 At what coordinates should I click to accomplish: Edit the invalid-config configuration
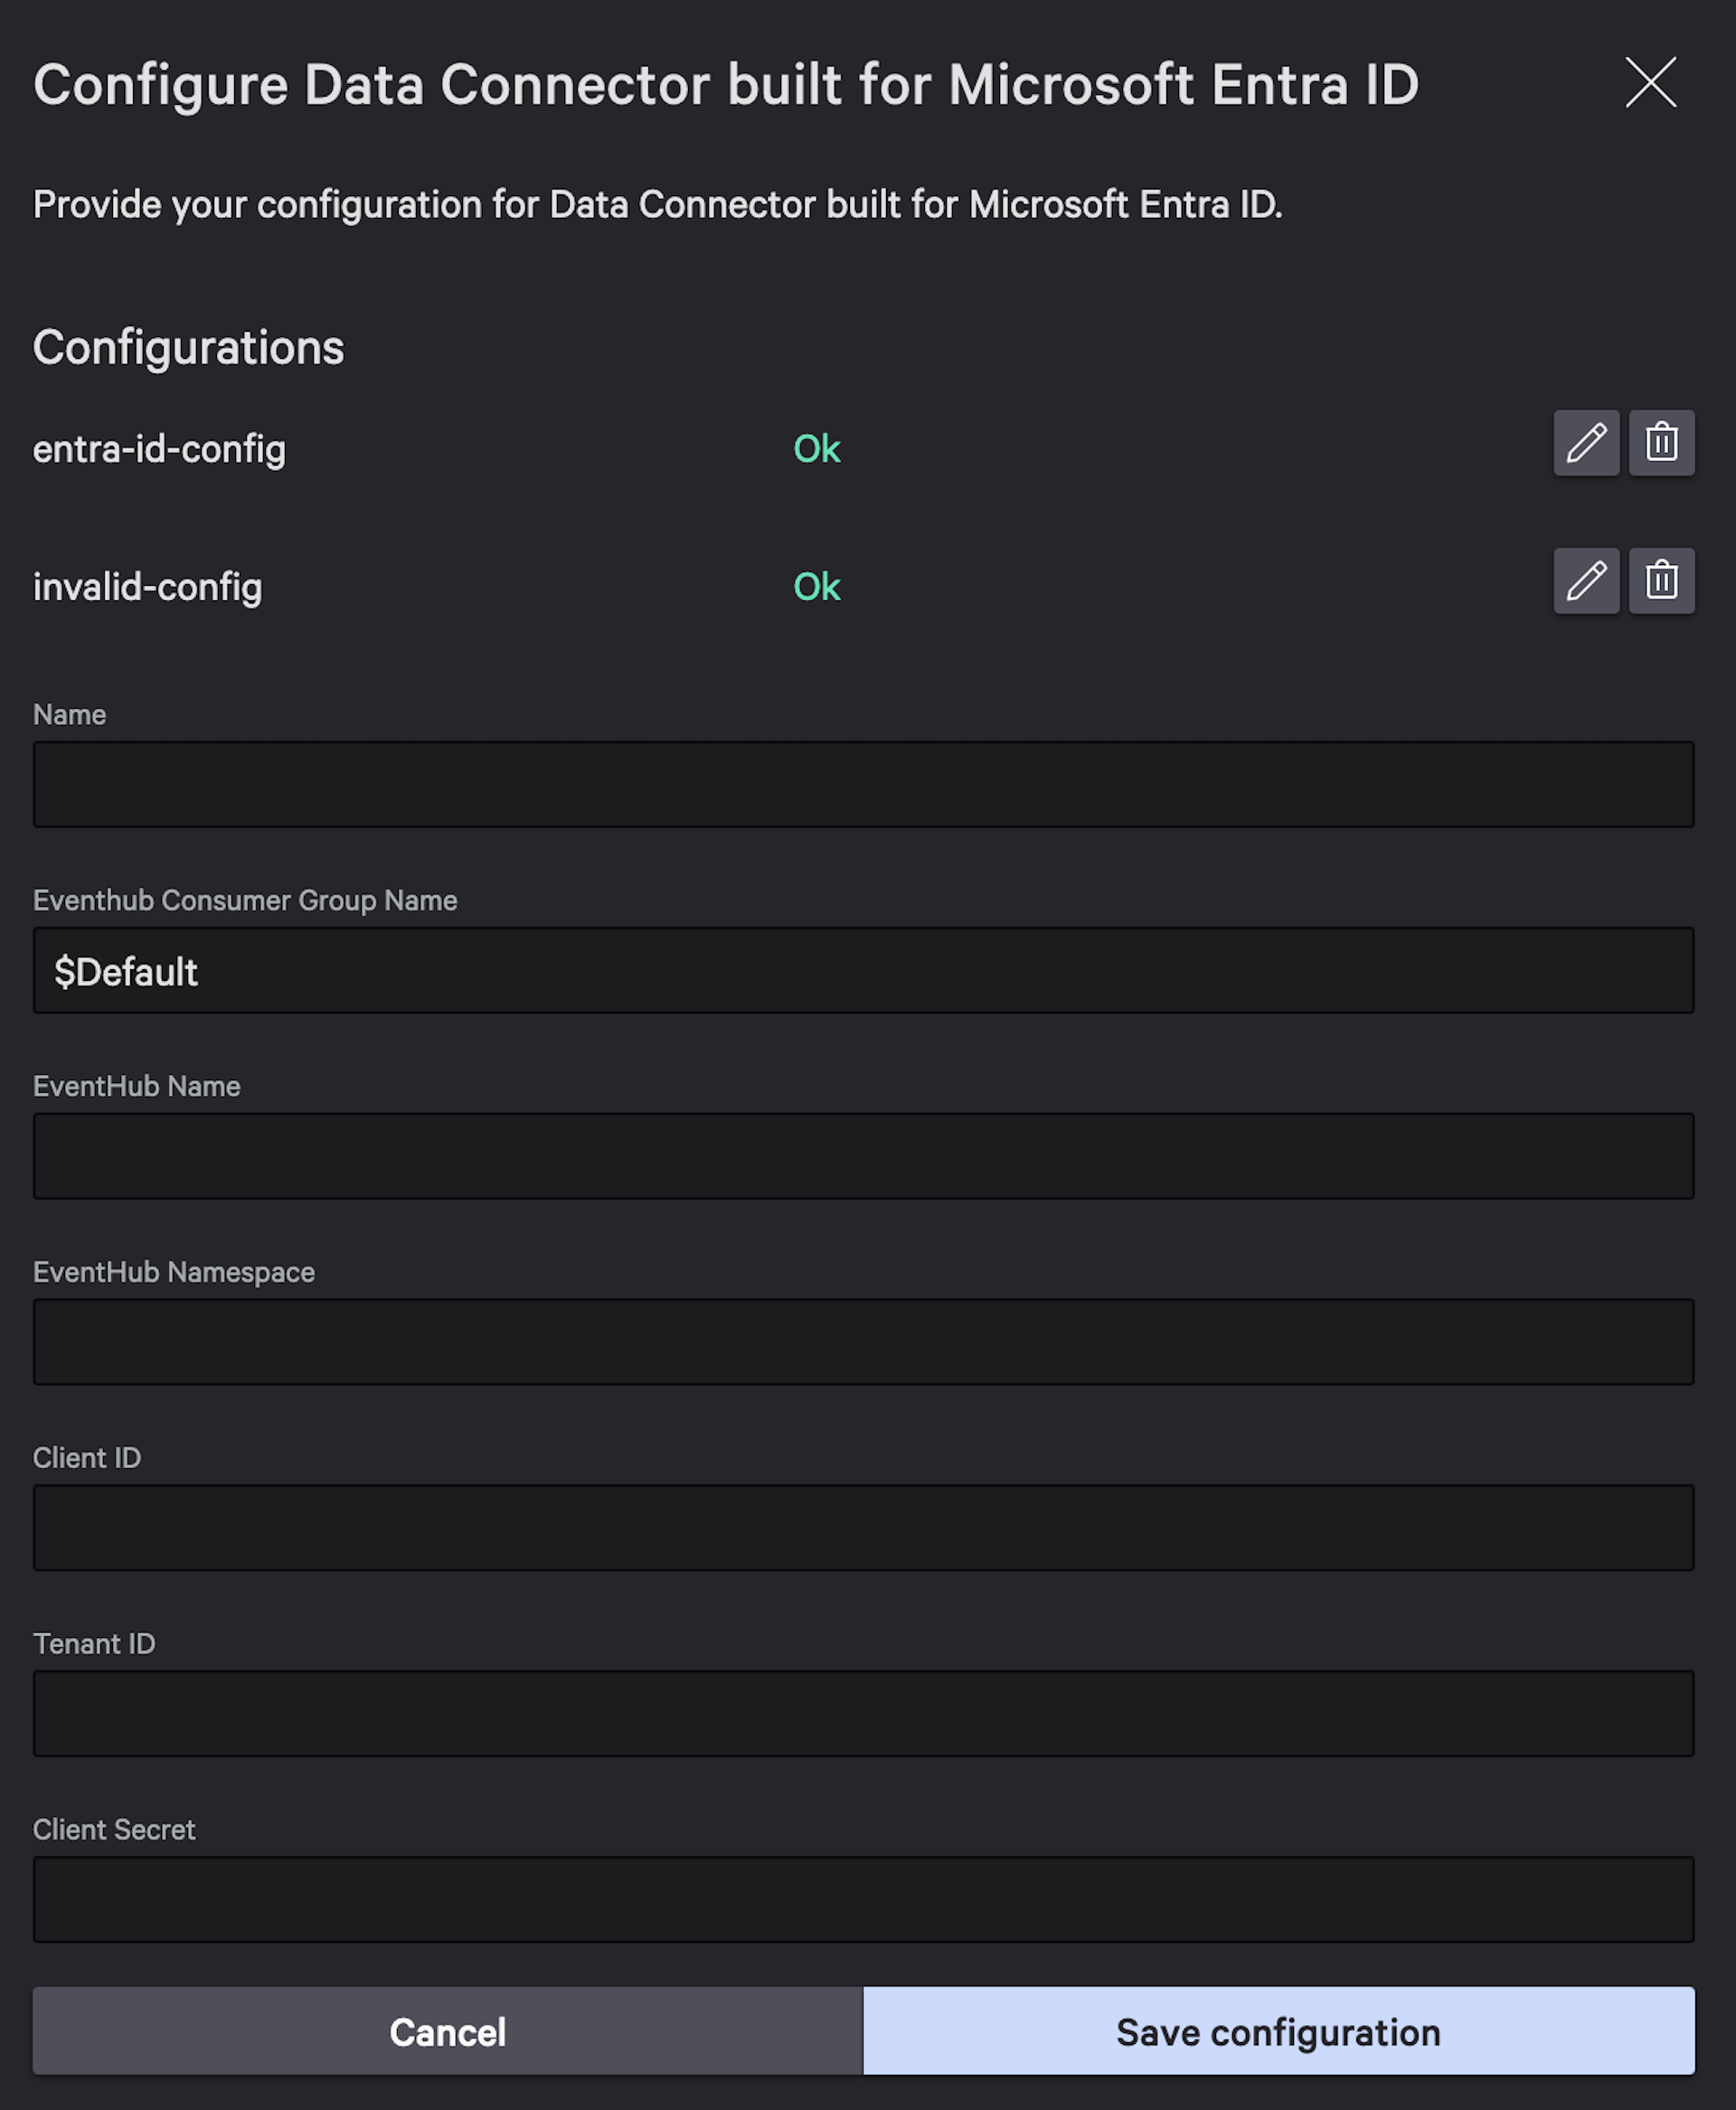click(x=1586, y=580)
